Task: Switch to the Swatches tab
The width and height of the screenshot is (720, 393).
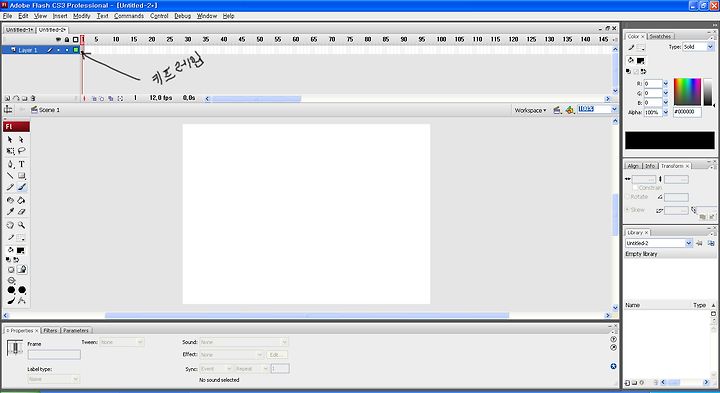Action: tap(660, 36)
